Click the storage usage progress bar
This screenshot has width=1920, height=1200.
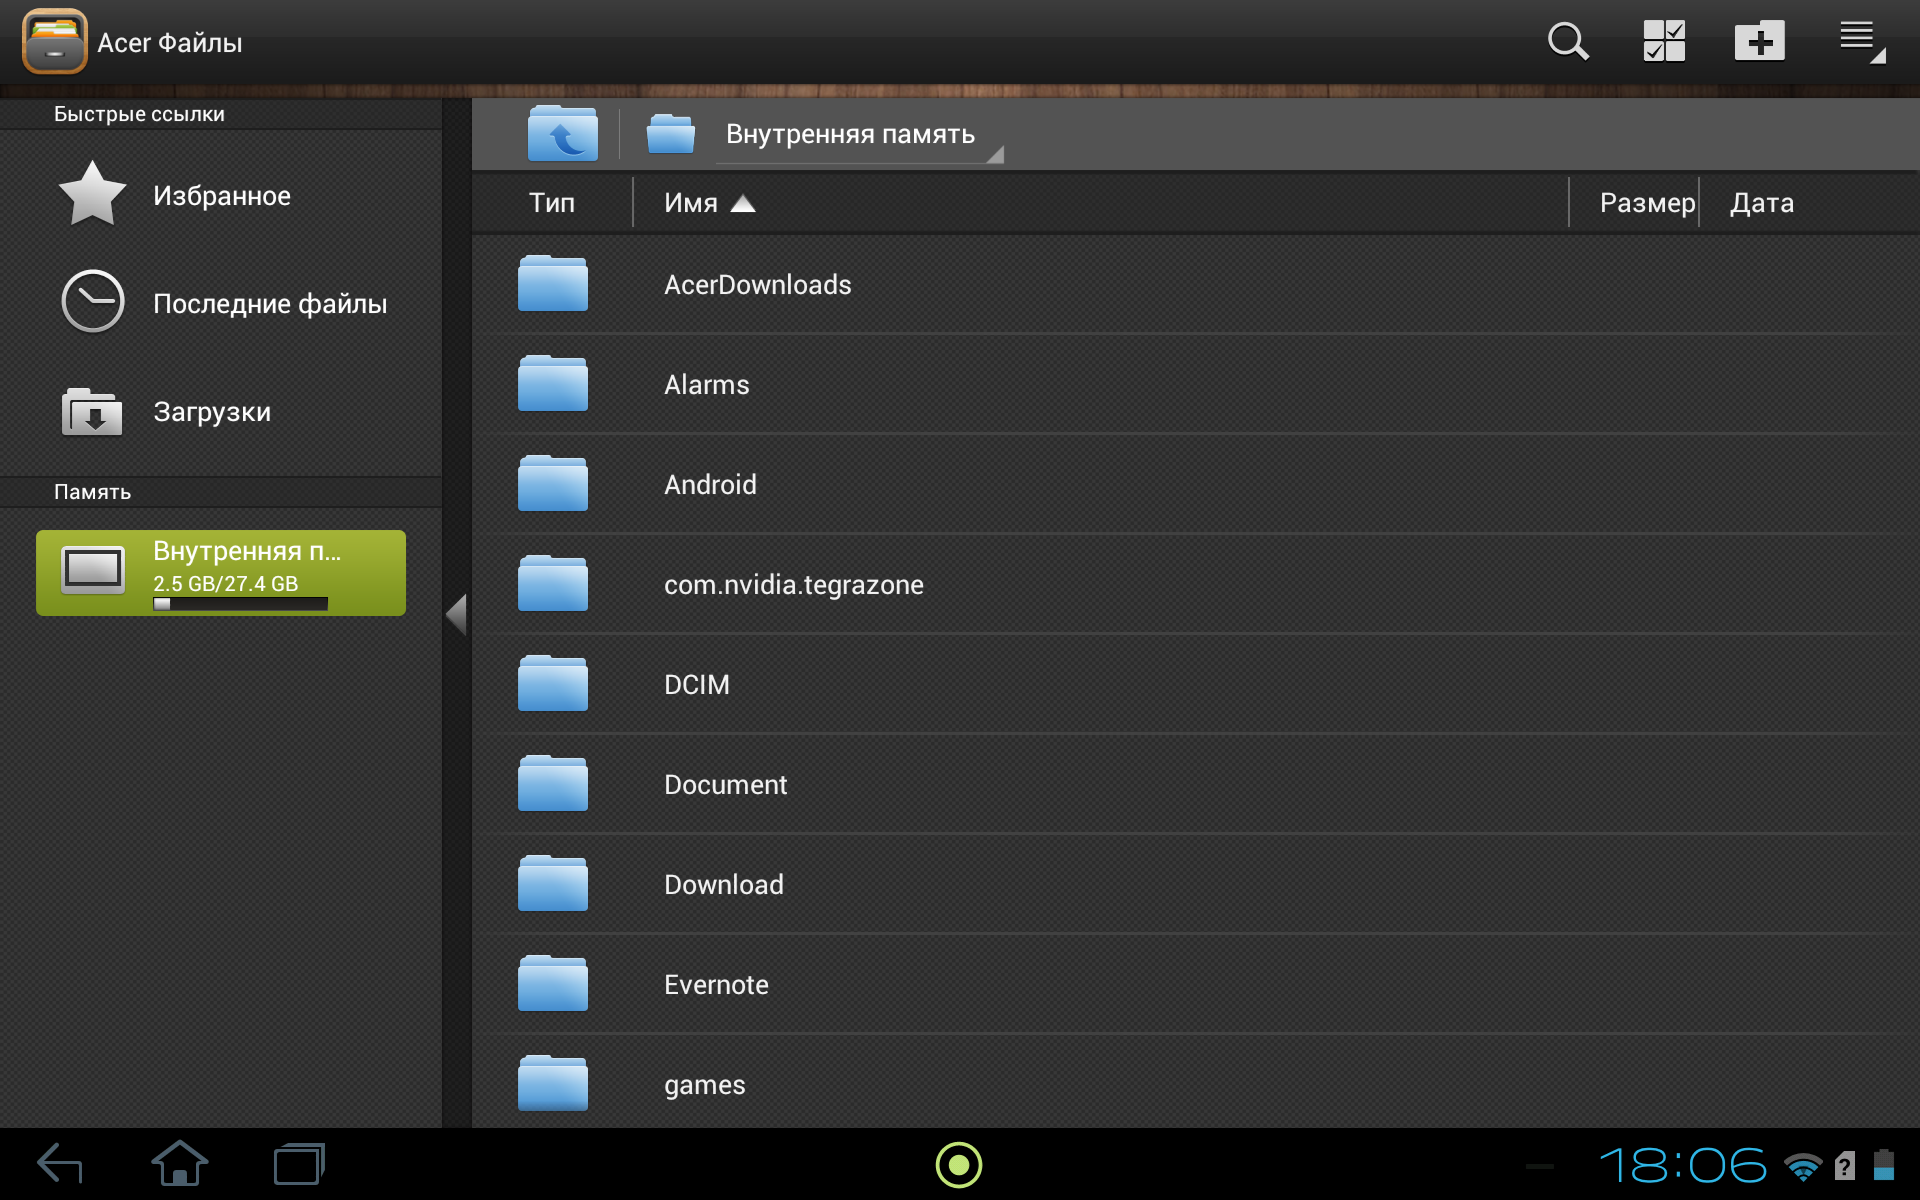coord(240,604)
